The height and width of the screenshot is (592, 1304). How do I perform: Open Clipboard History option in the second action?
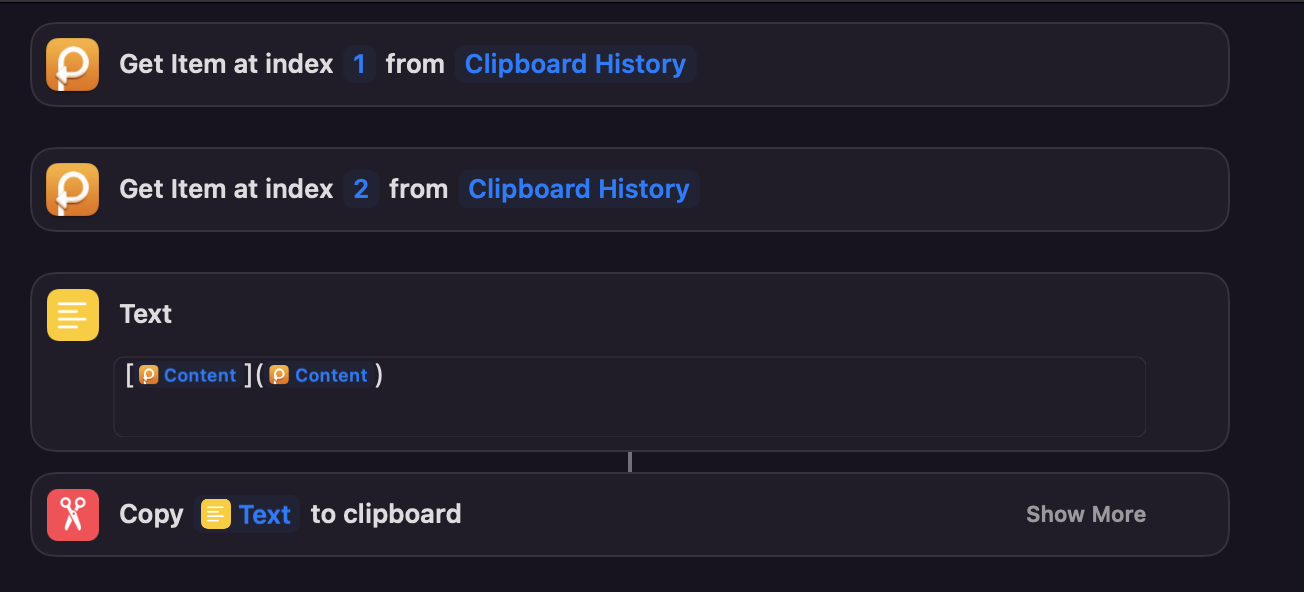coord(578,189)
